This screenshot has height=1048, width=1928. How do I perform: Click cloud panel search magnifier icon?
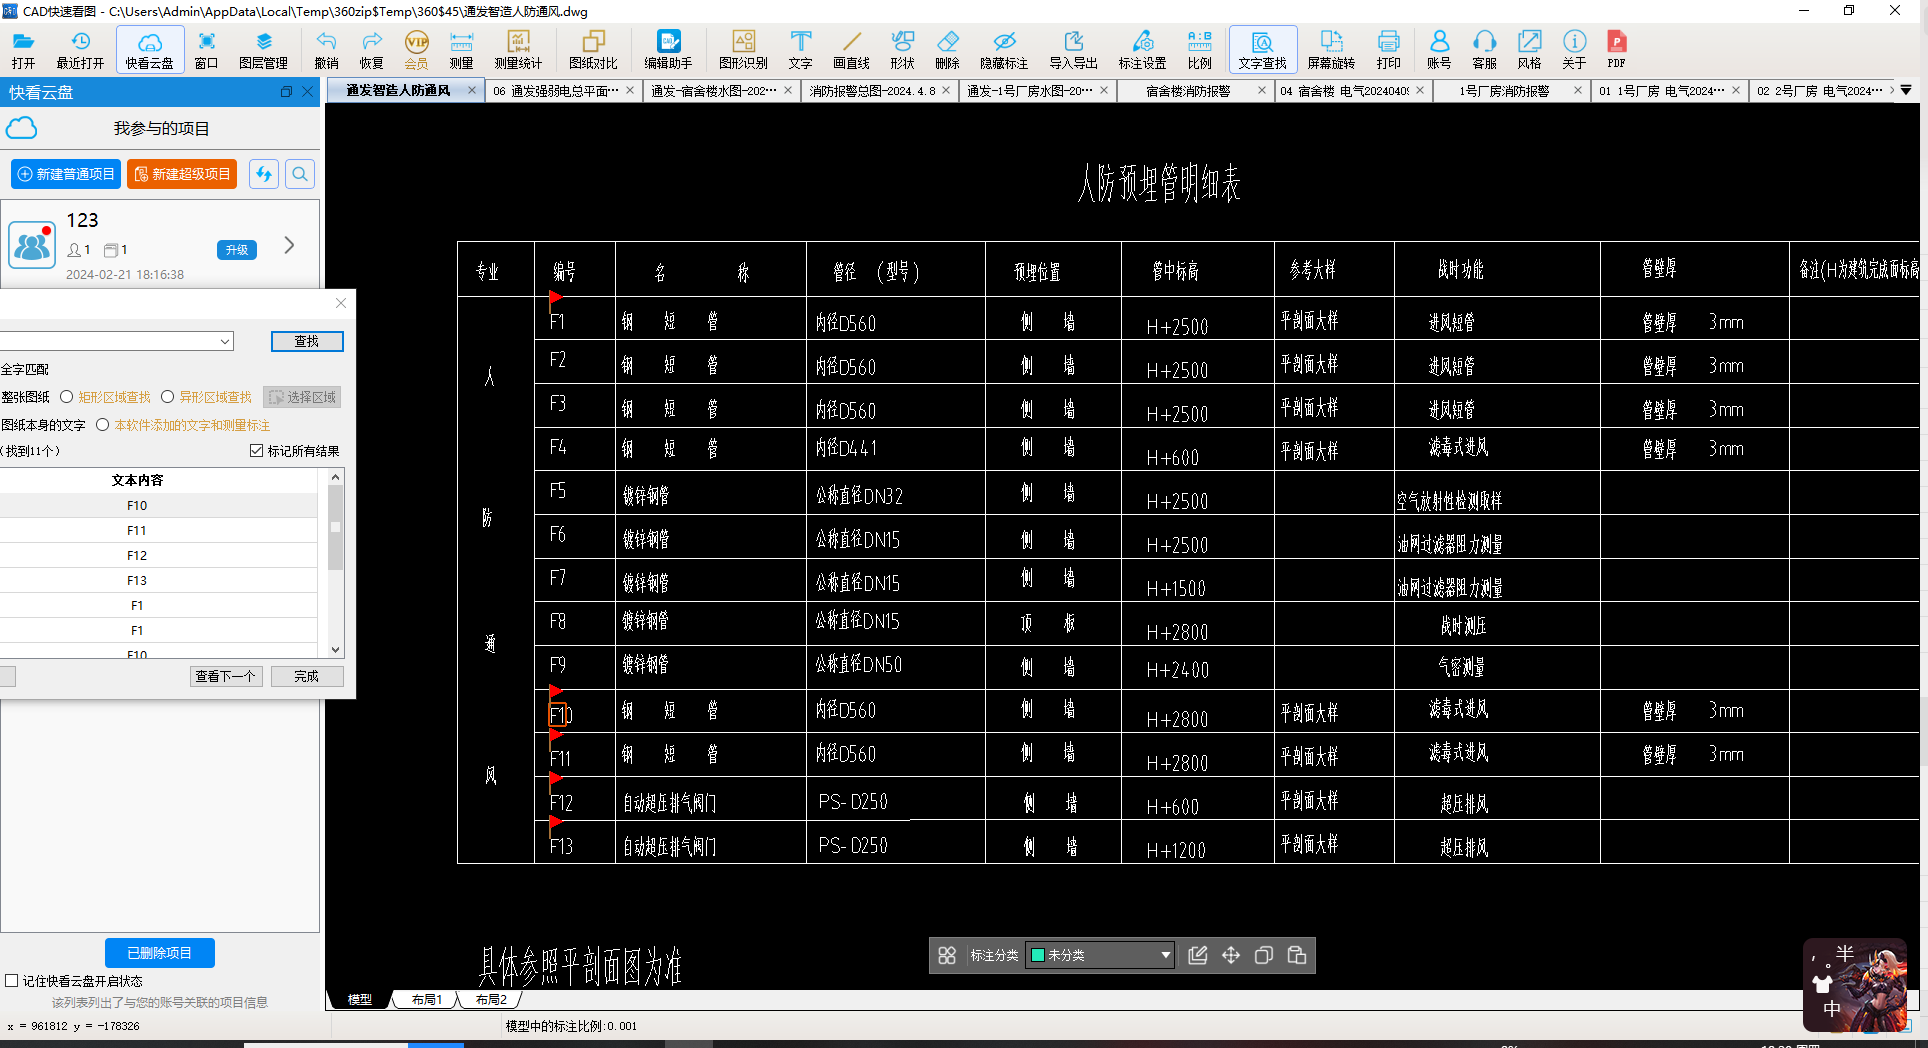click(300, 174)
